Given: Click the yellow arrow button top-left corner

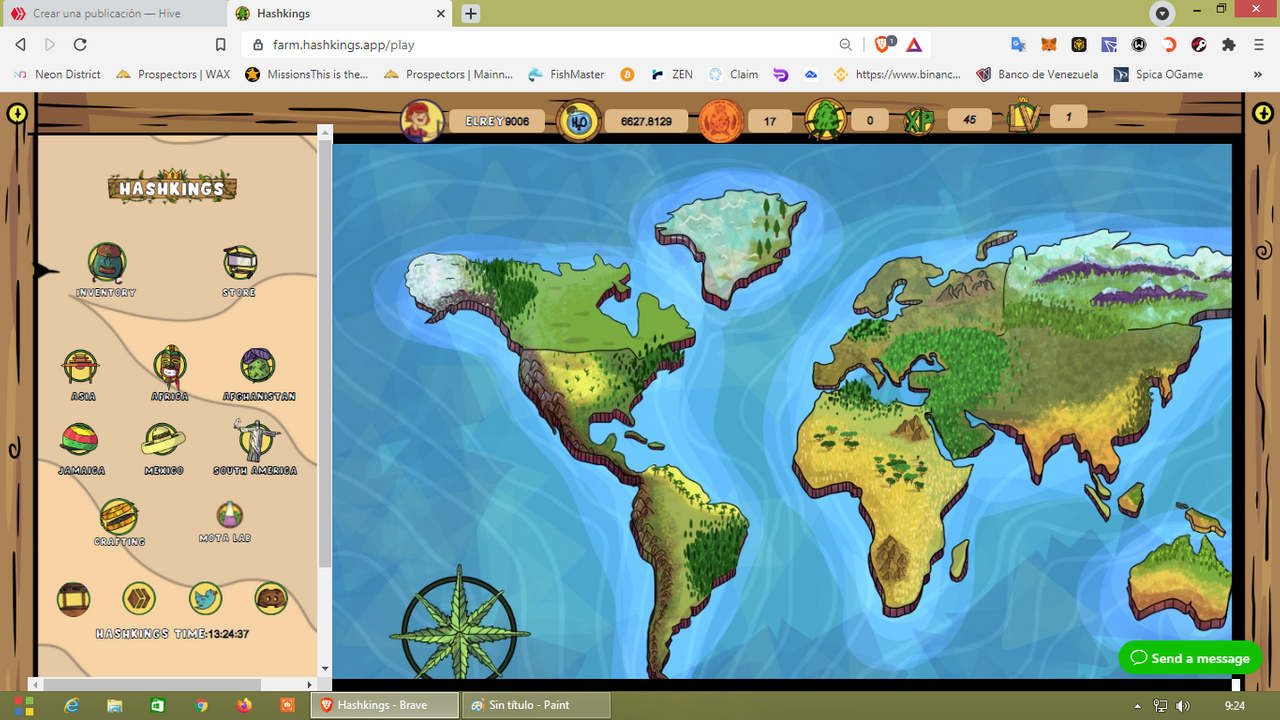Looking at the screenshot, I should click(17, 114).
